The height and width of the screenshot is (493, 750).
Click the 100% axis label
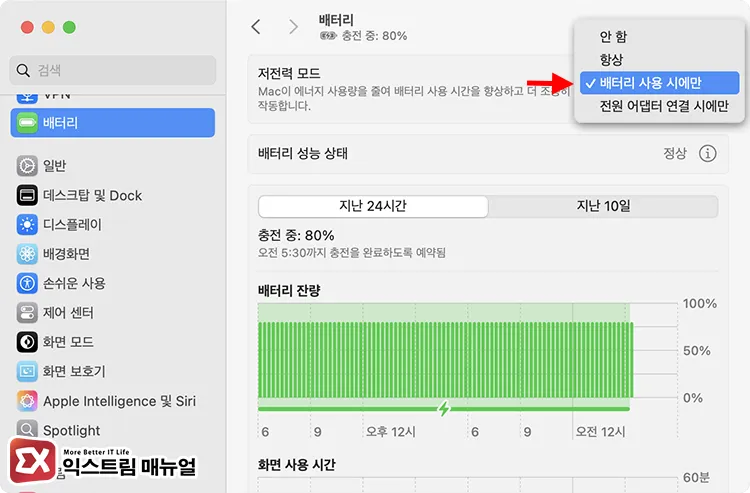click(x=699, y=304)
